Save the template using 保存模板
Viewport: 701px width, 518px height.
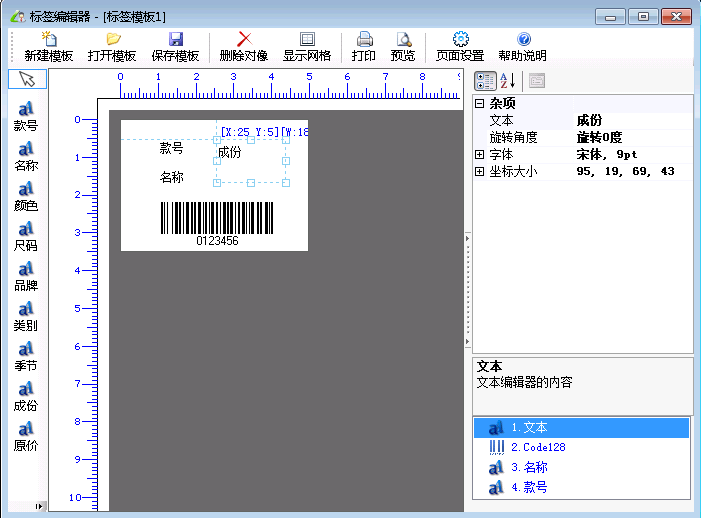pos(175,46)
